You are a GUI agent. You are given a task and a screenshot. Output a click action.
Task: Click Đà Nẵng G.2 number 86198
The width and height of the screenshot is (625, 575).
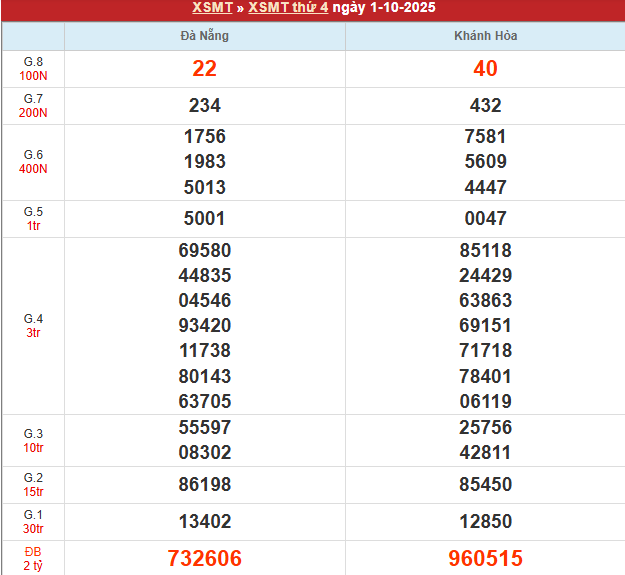(x=205, y=485)
